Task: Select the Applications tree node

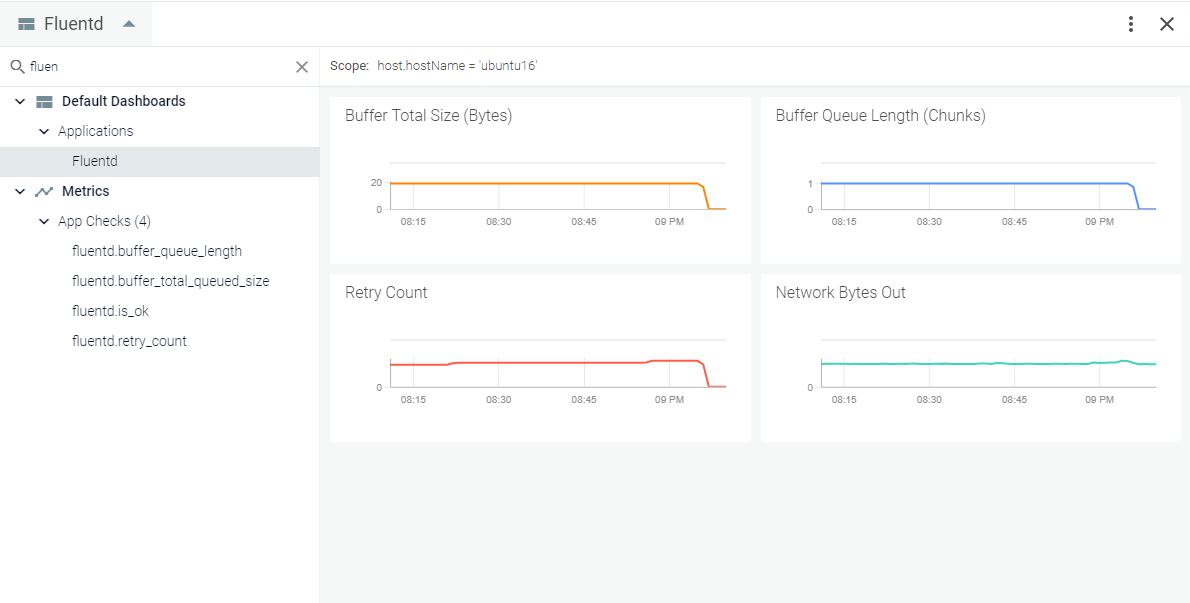Action: (x=96, y=131)
